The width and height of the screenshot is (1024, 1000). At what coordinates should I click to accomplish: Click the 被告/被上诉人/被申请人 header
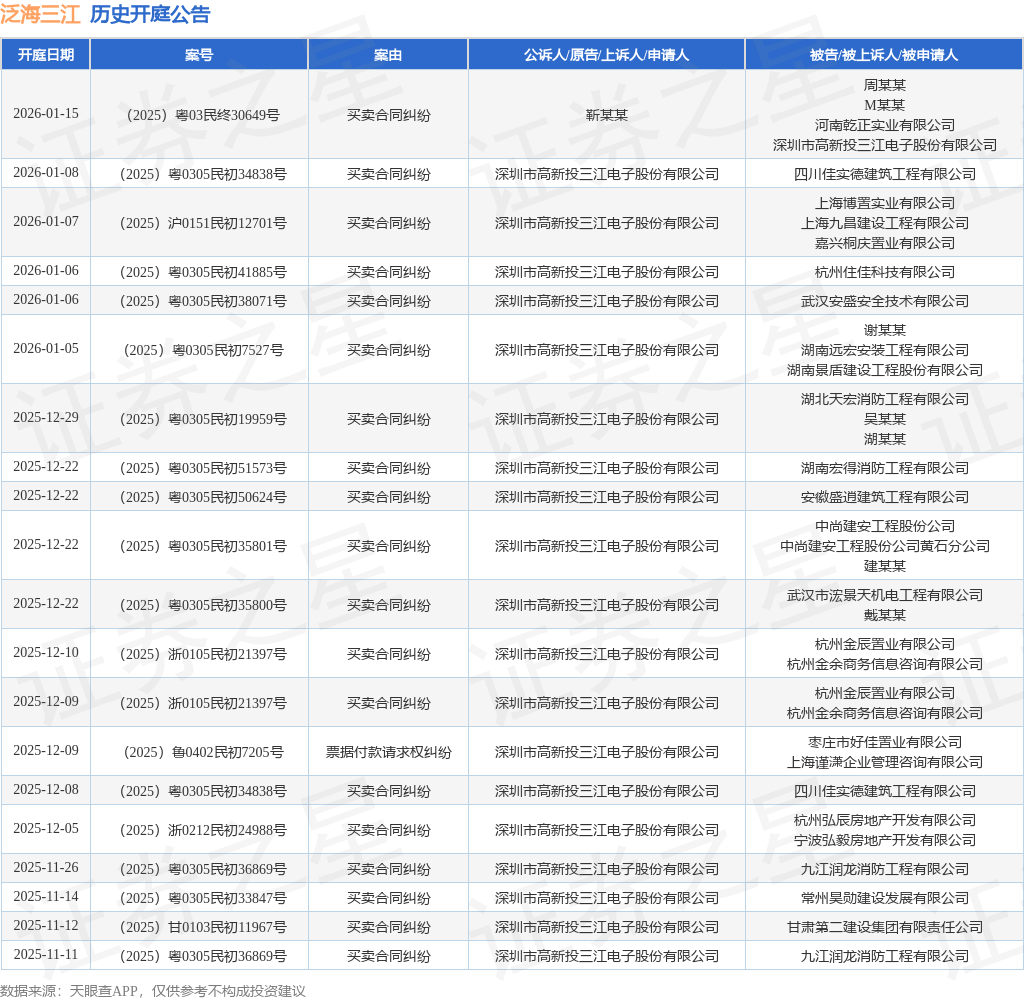coord(884,55)
